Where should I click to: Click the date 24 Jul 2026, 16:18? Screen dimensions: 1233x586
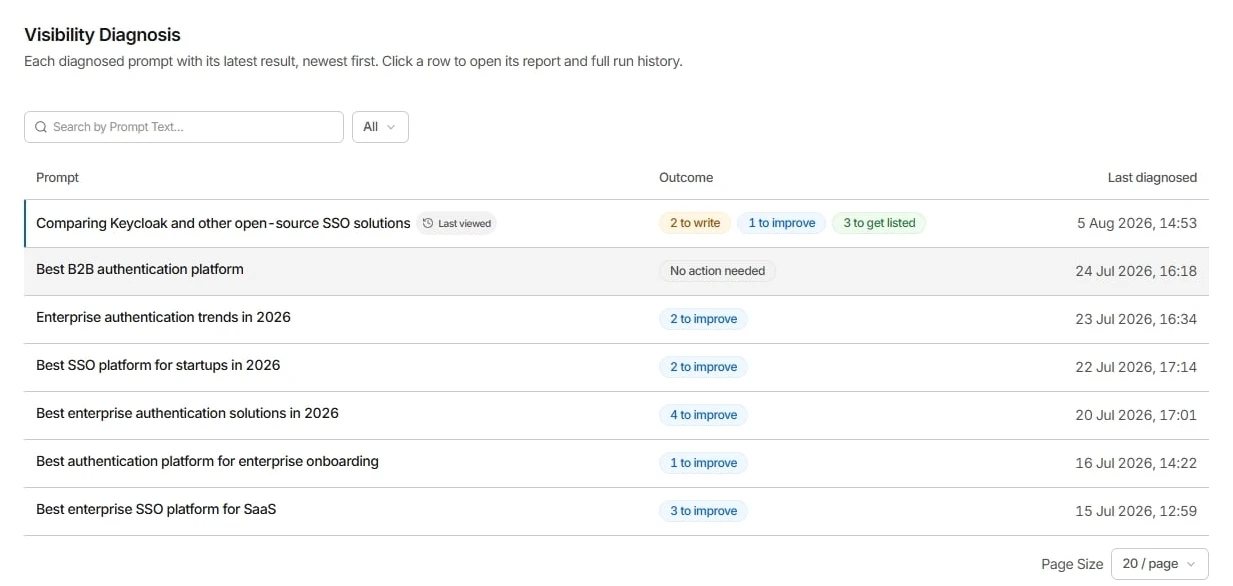point(1136,271)
